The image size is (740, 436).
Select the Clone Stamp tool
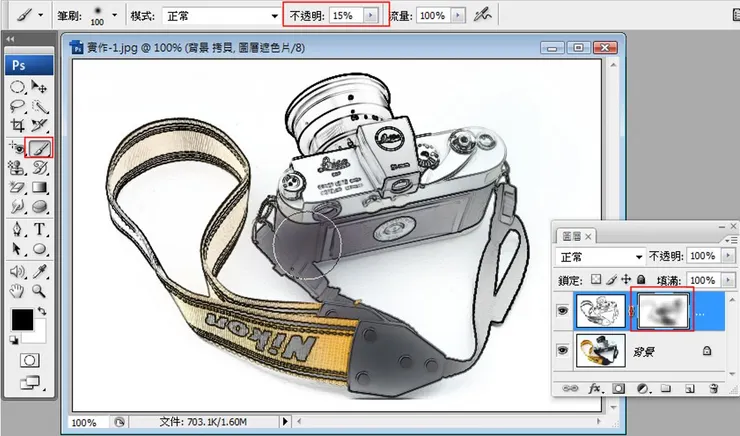17,168
